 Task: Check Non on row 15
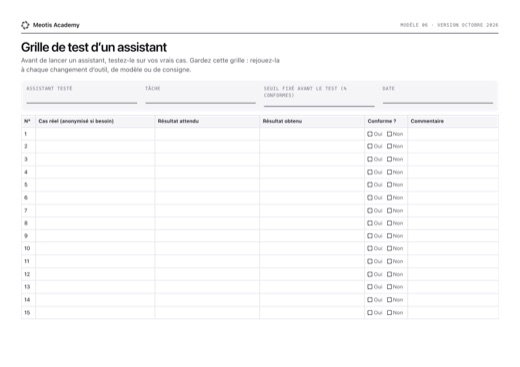[389, 313]
